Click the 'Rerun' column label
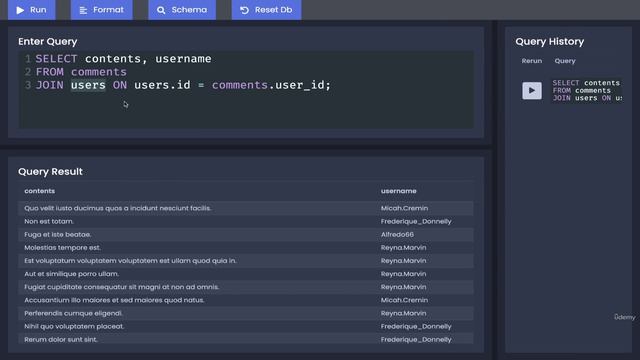Image resolution: width=640 pixels, height=360 pixels. pos(532,61)
